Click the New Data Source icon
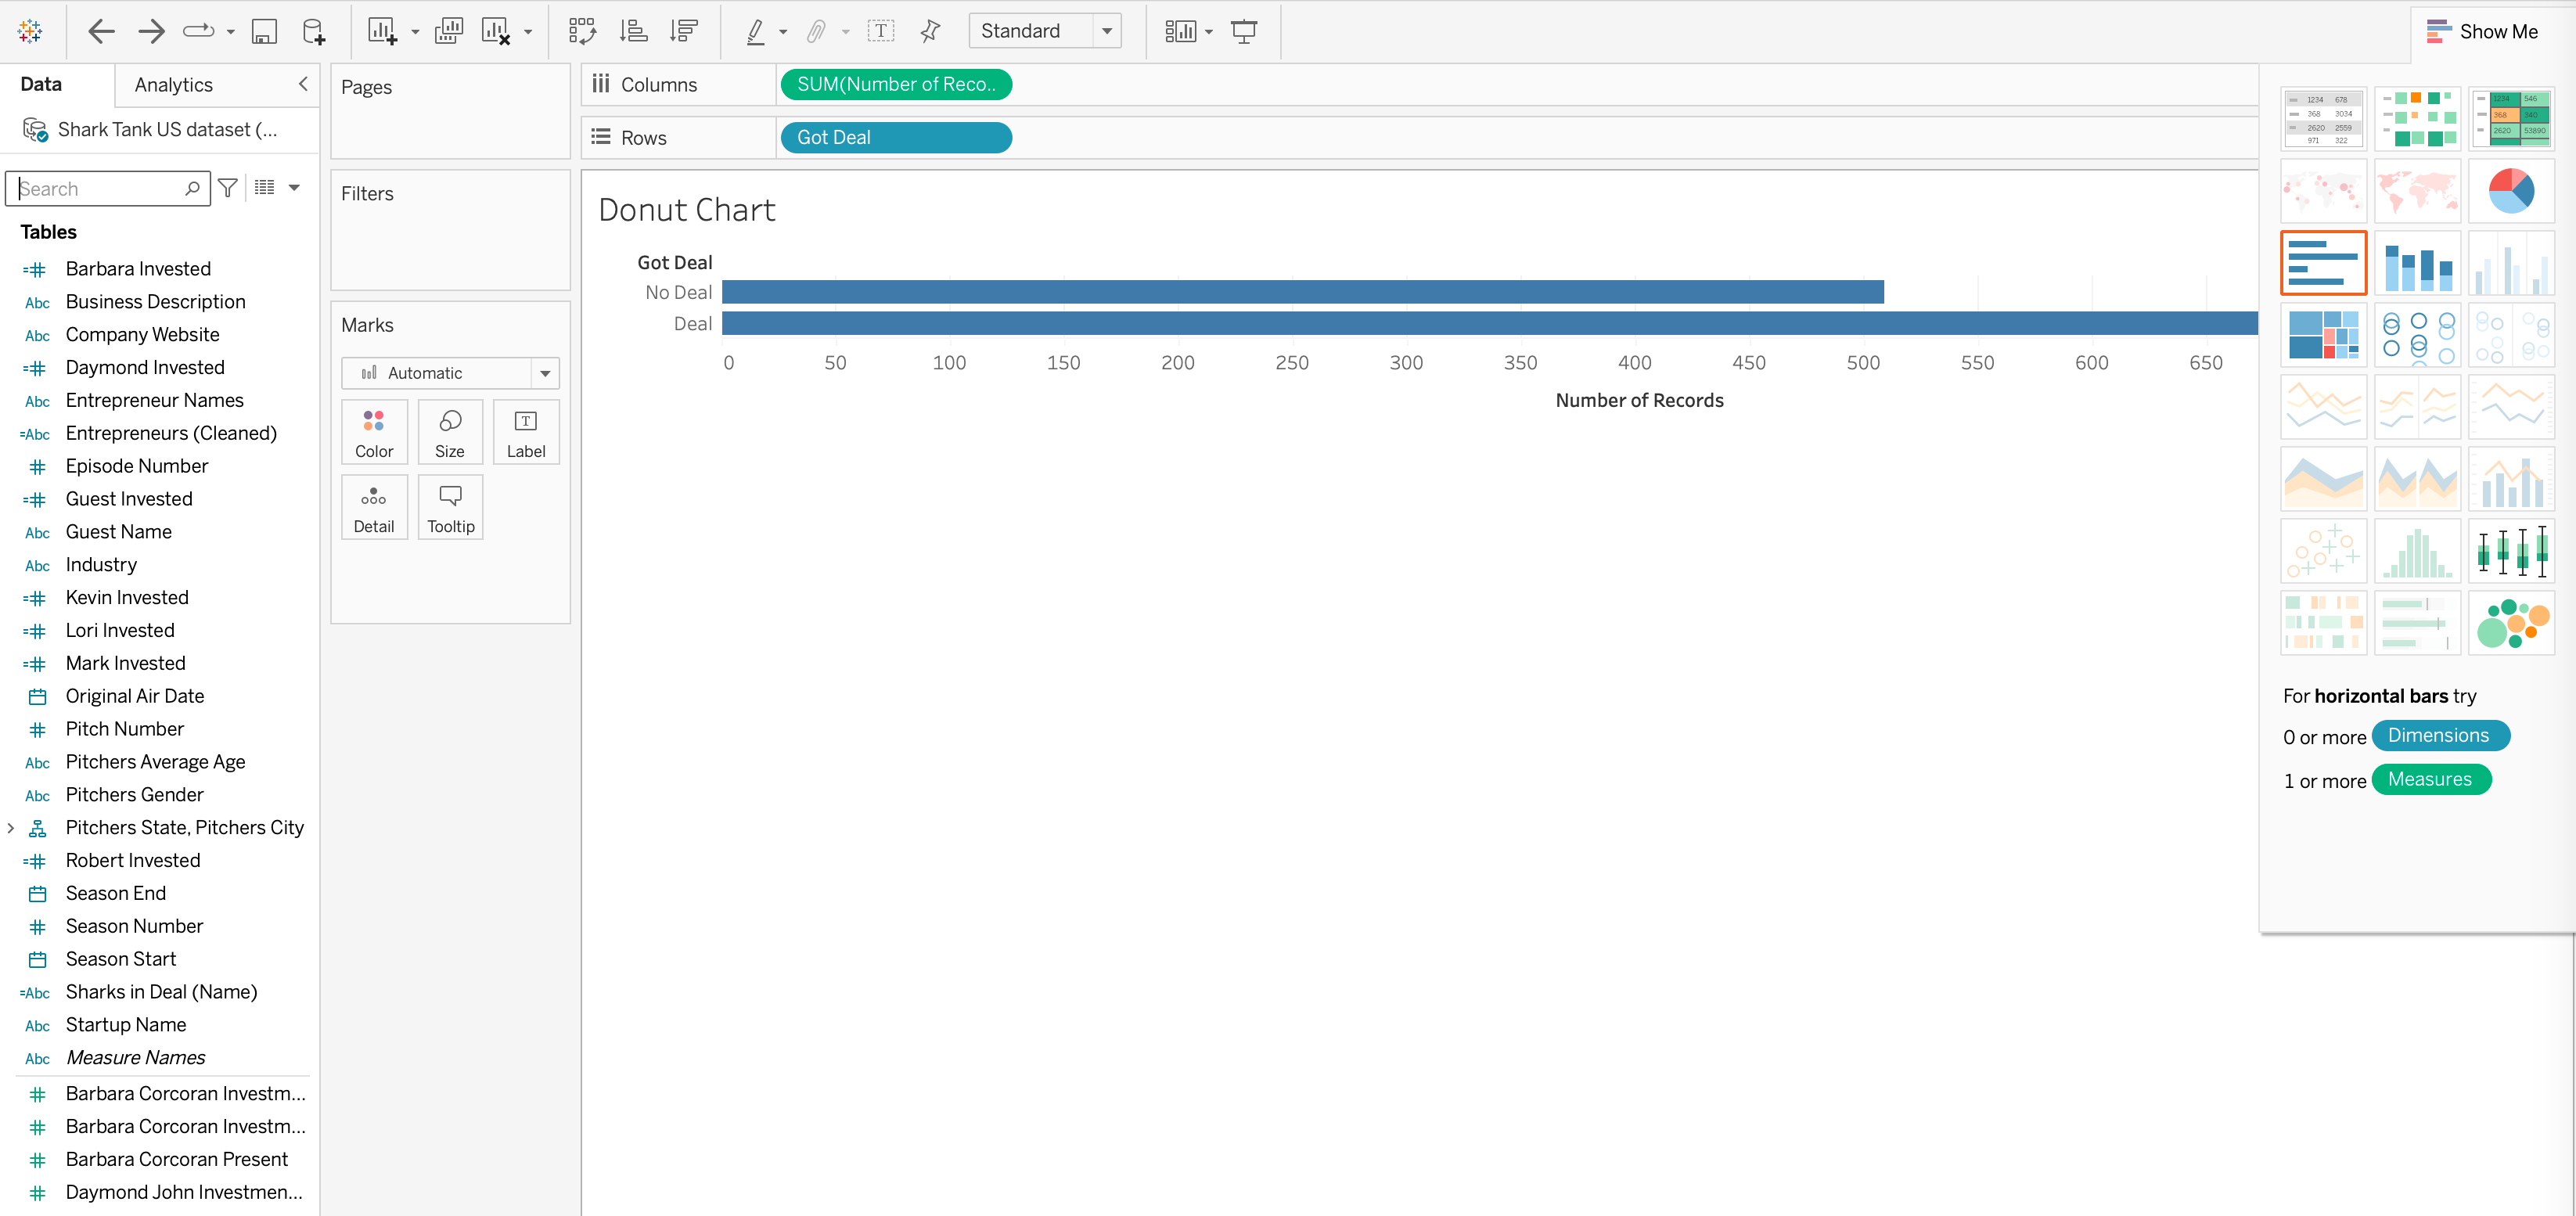Viewport: 2576px width, 1216px height. pos(313,31)
